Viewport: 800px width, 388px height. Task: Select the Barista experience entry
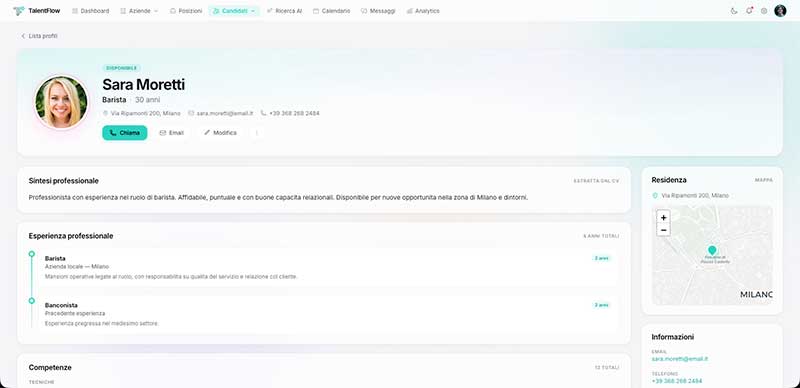coord(329,268)
